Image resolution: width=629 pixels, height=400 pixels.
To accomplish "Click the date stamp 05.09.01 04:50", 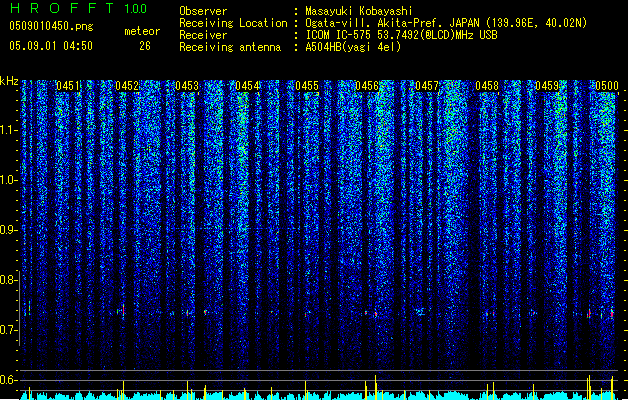I will (x=51, y=46).
